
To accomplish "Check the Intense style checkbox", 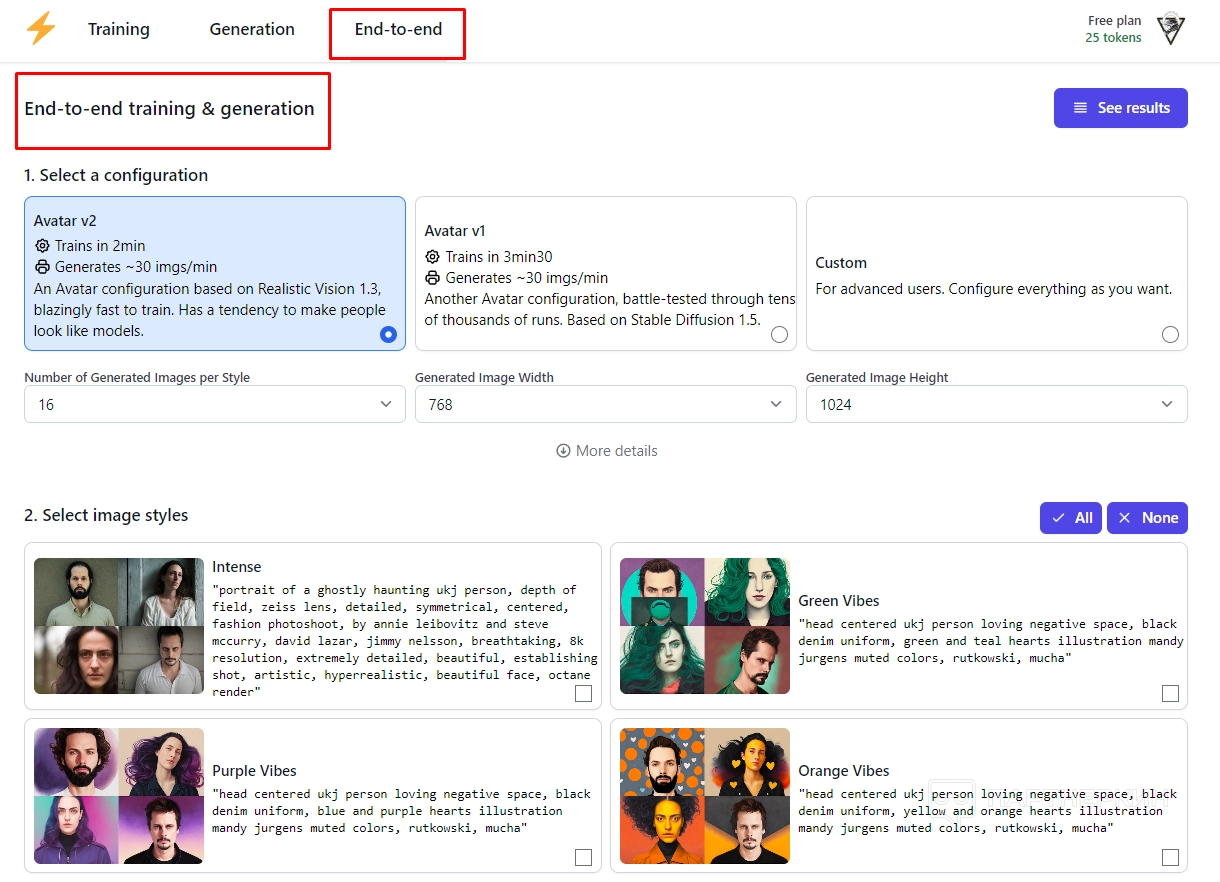I will click(583, 694).
